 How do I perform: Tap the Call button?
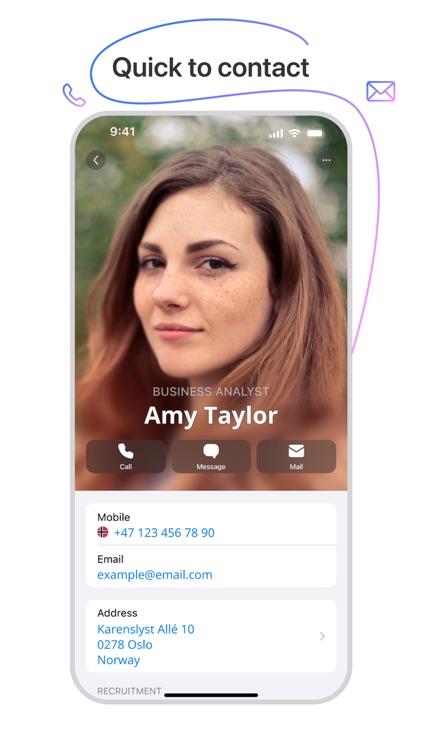(126, 457)
